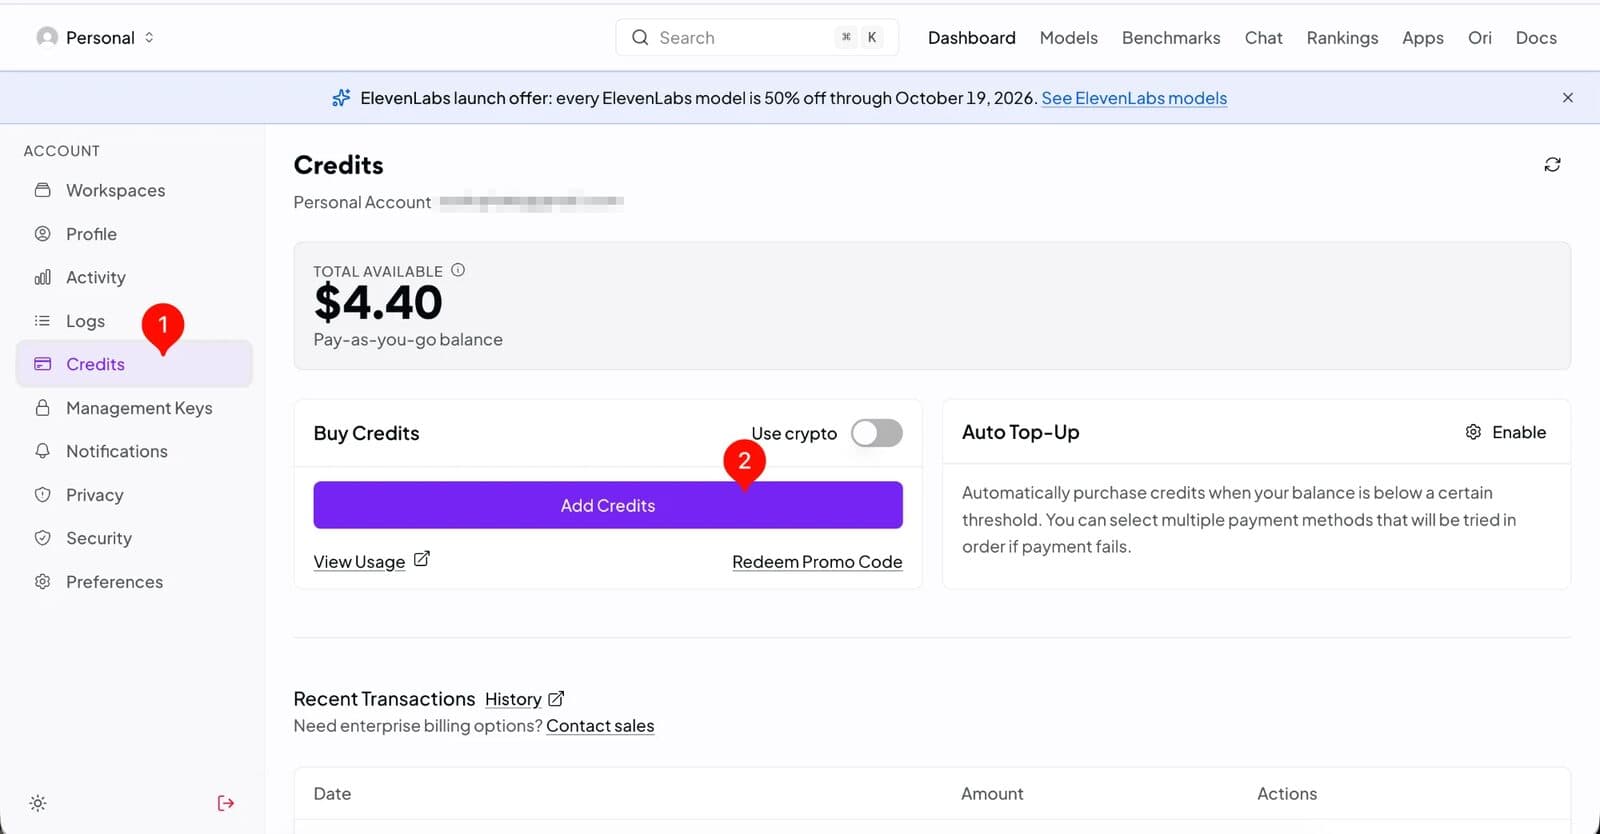
Task: Focus the Search input field
Action: (757, 38)
